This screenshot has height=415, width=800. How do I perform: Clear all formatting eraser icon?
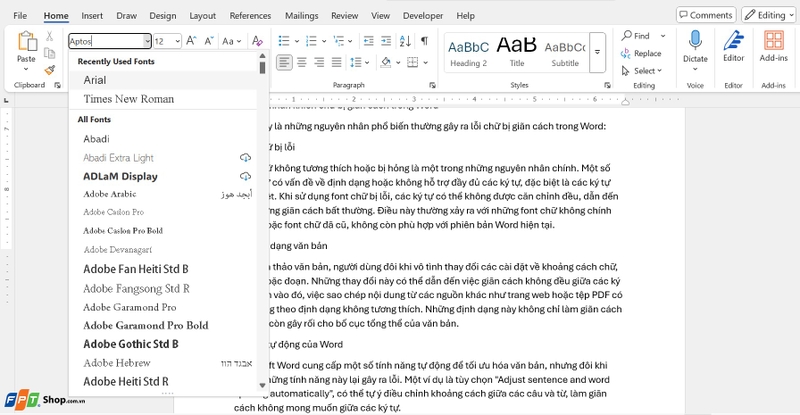(257, 41)
